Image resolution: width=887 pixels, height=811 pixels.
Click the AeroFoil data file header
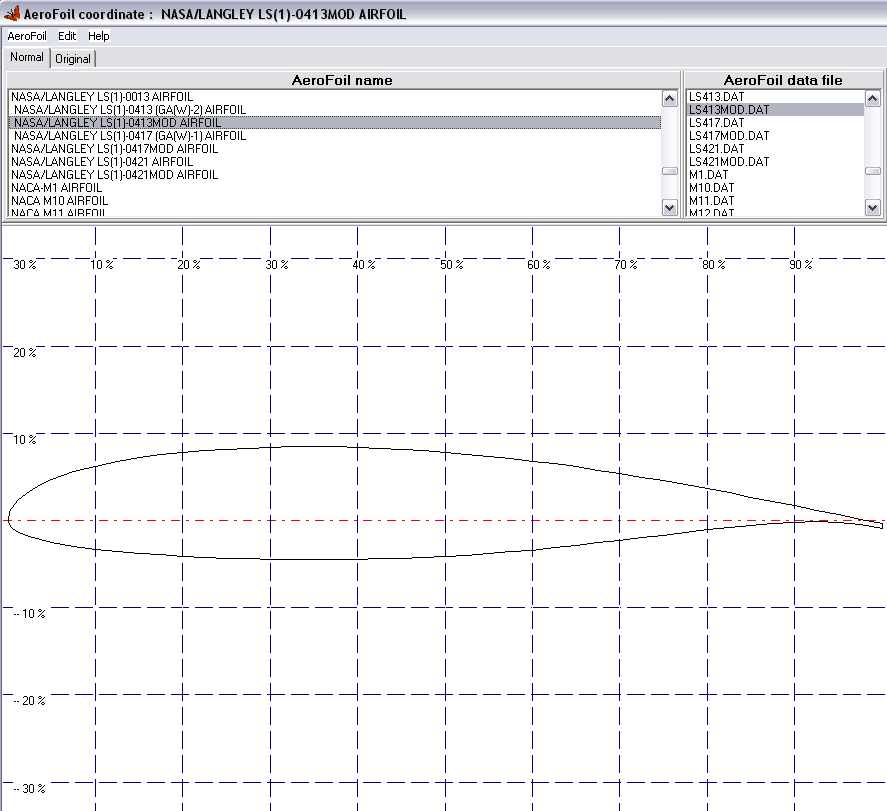click(x=782, y=80)
